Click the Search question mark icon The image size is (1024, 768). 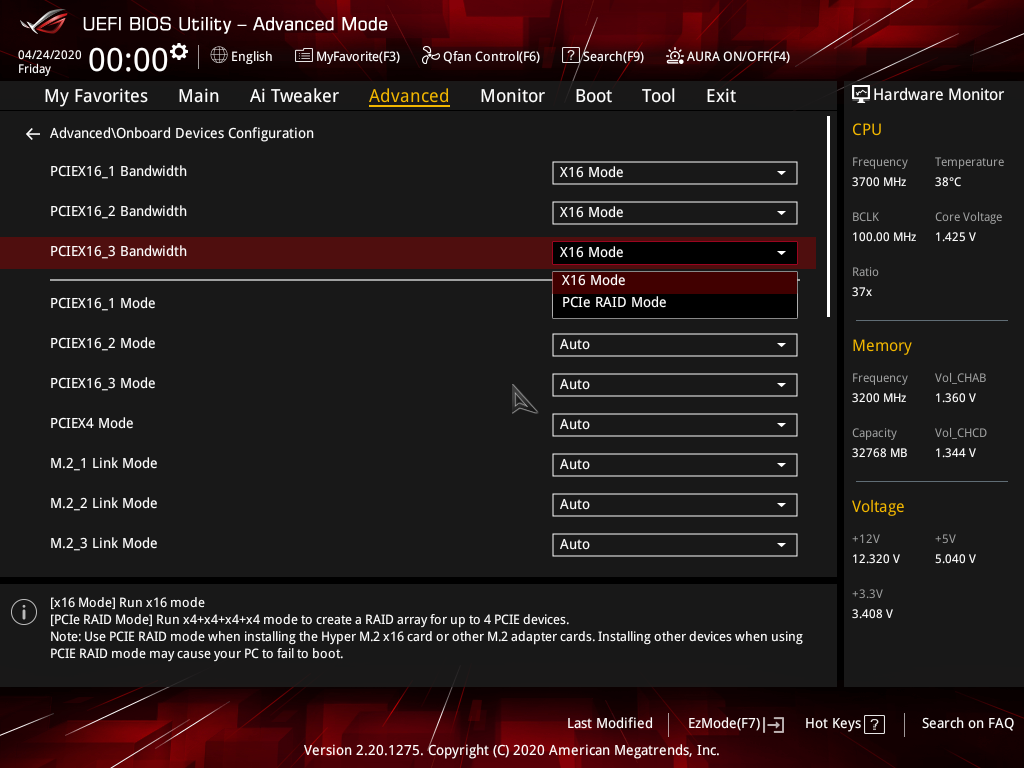(x=570, y=56)
